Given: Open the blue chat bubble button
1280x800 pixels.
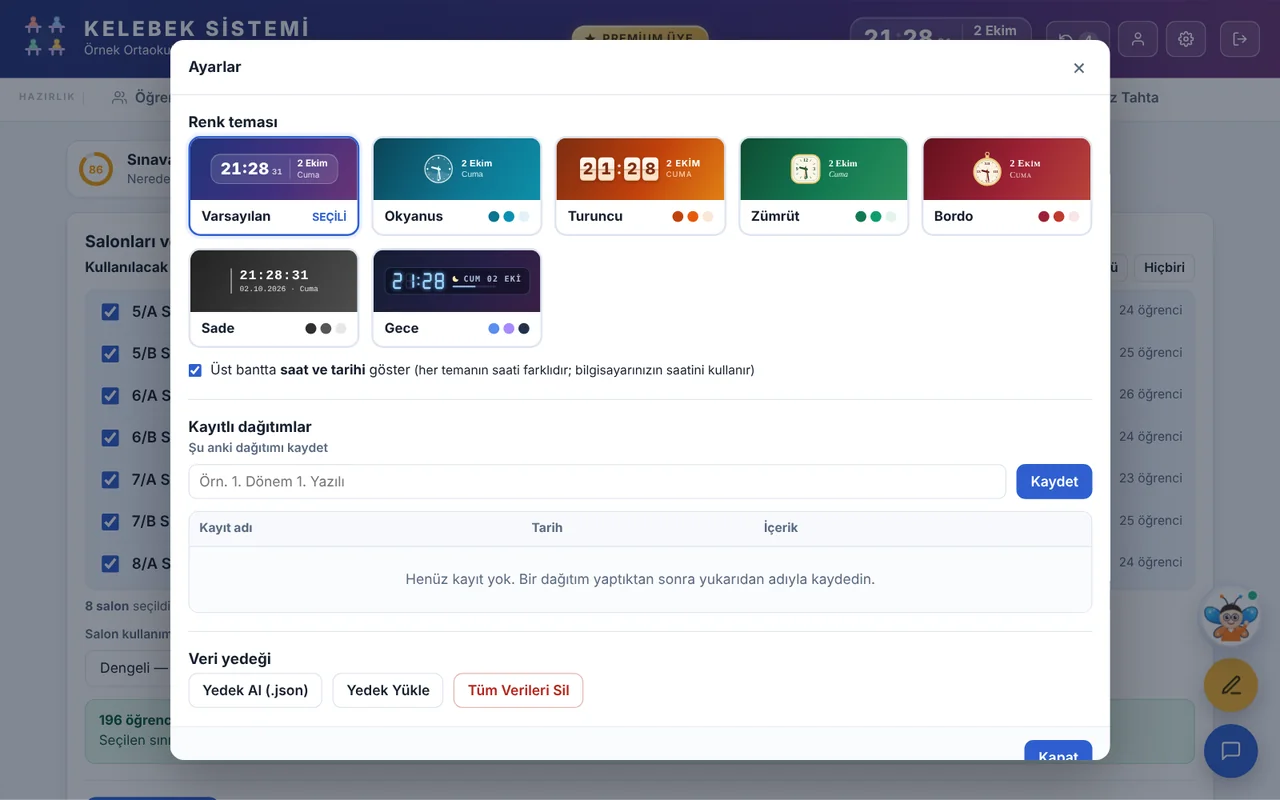Looking at the screenshot, I should click(1231, 751).
